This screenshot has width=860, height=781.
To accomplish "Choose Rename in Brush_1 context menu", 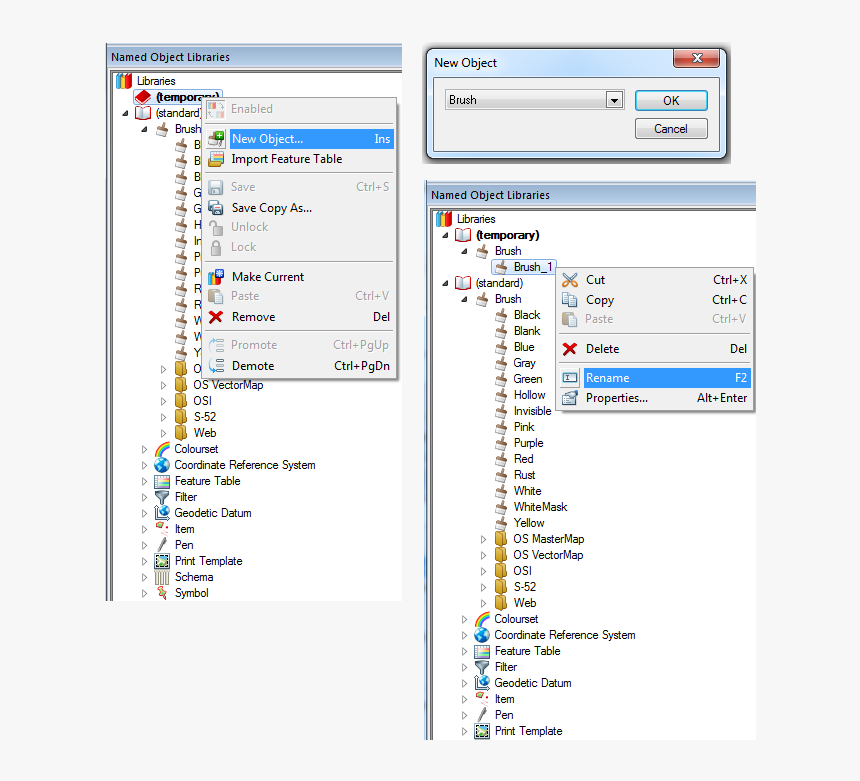I will [655, 378].
